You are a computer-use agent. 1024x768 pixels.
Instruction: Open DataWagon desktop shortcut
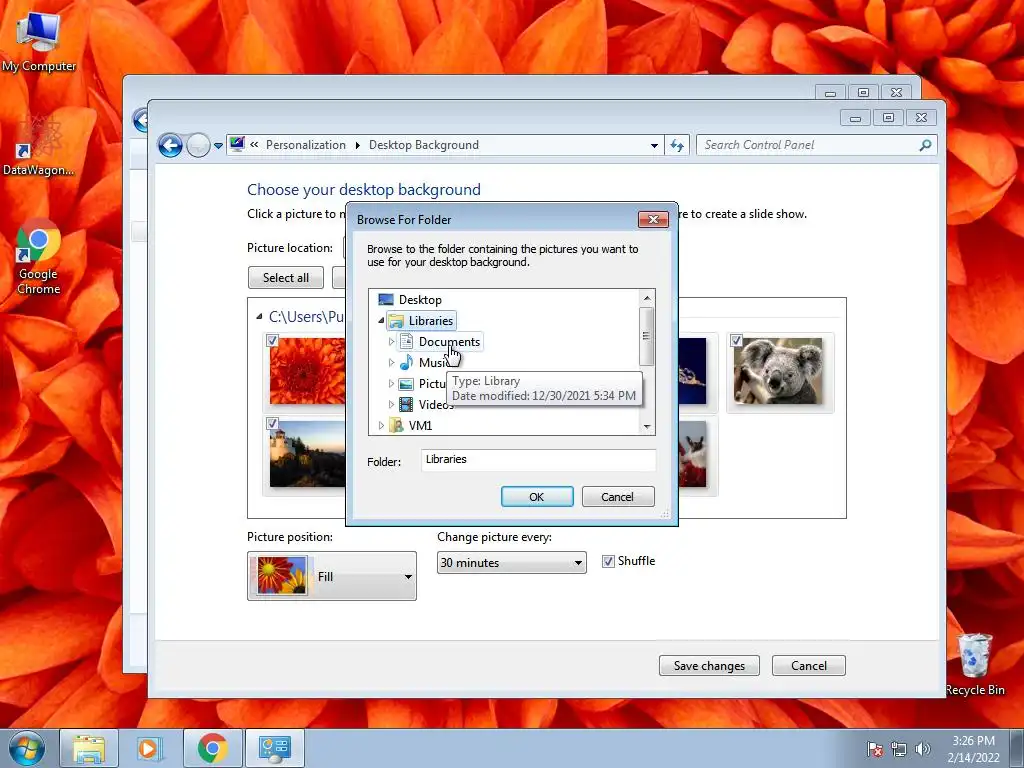pyautogui.click(x=39, y=145)
